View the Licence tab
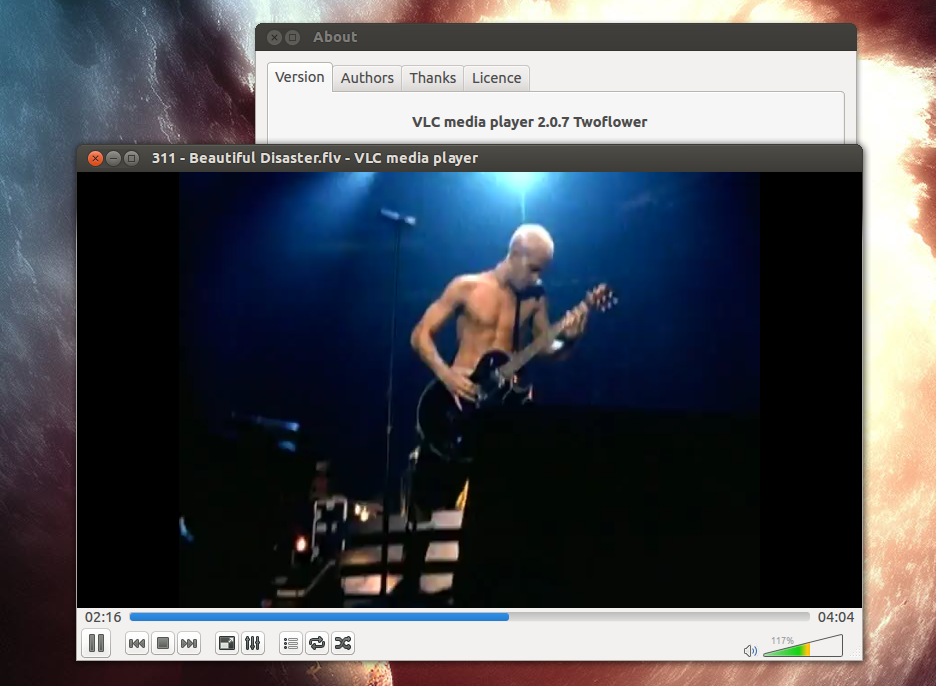Viewport: 936px width, 686px height. tap(496, 77)
